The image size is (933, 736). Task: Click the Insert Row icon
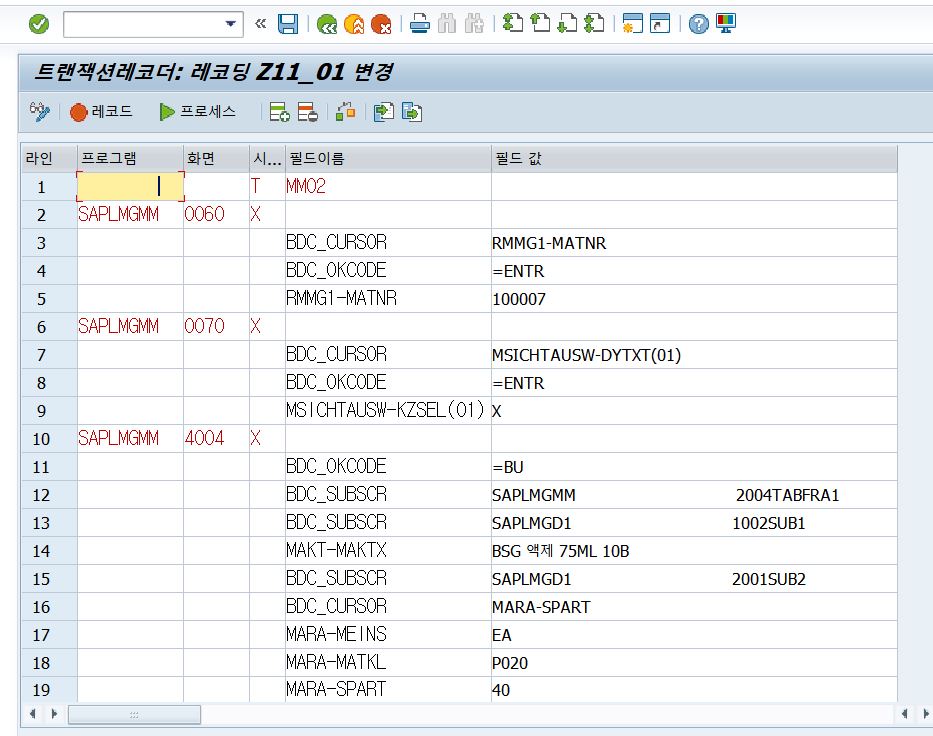[x=280, y=112]
